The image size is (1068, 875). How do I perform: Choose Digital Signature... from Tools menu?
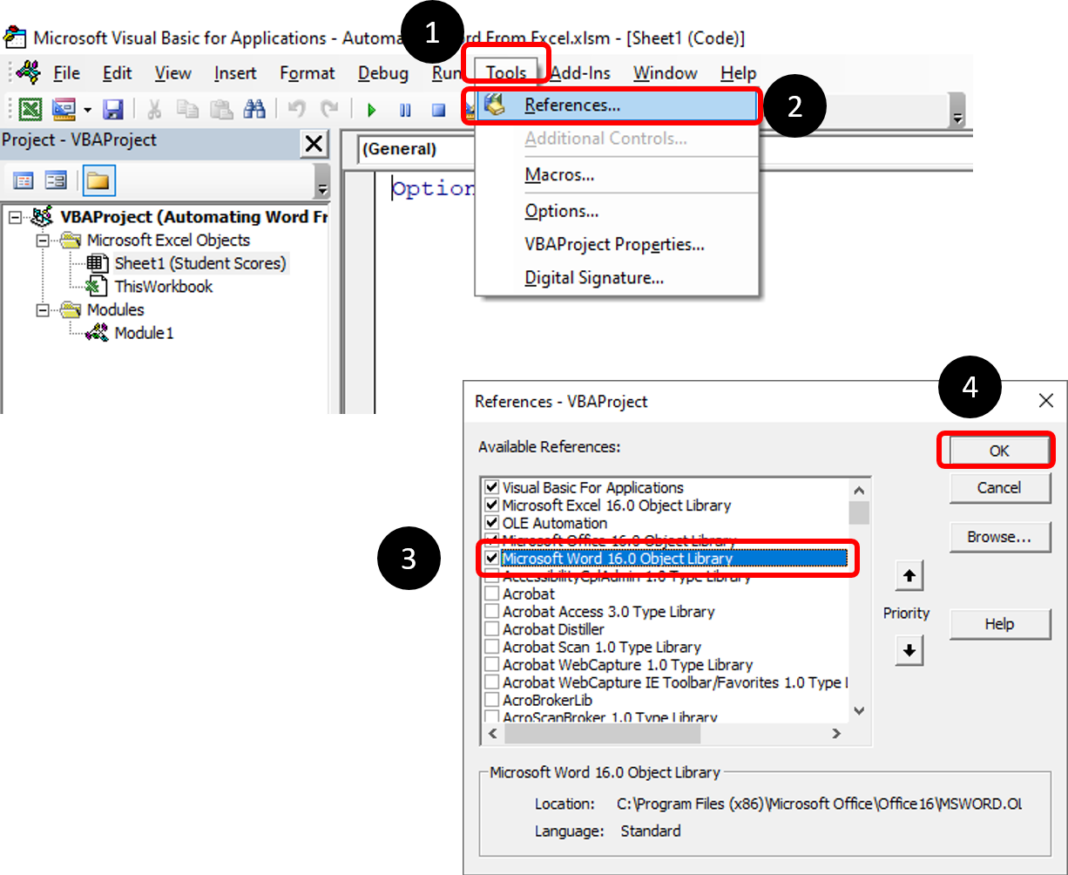click(617, 278)
